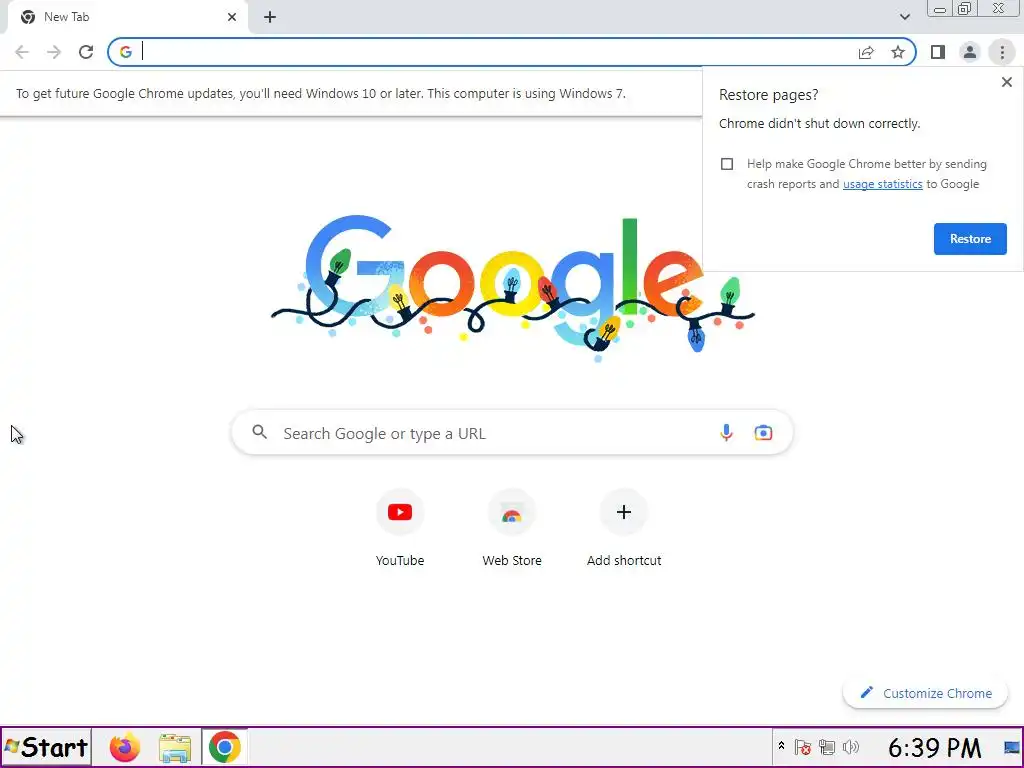Viewport: 1024px width, 768px height.
Task: Open the Action Center flag icon
Action: tap(803, 747)
